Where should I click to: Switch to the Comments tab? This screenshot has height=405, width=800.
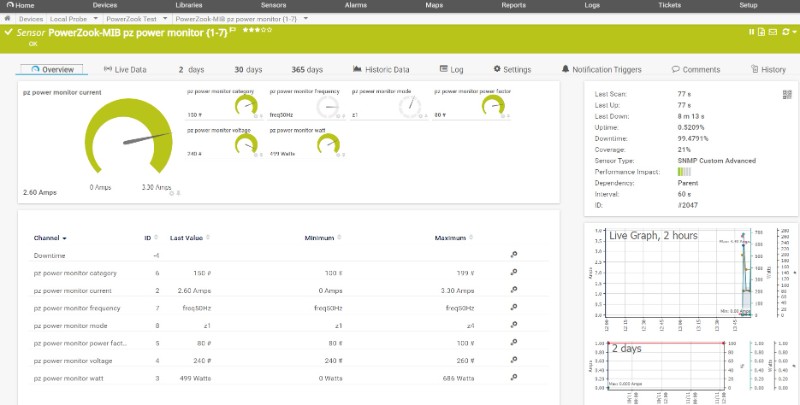696,69
